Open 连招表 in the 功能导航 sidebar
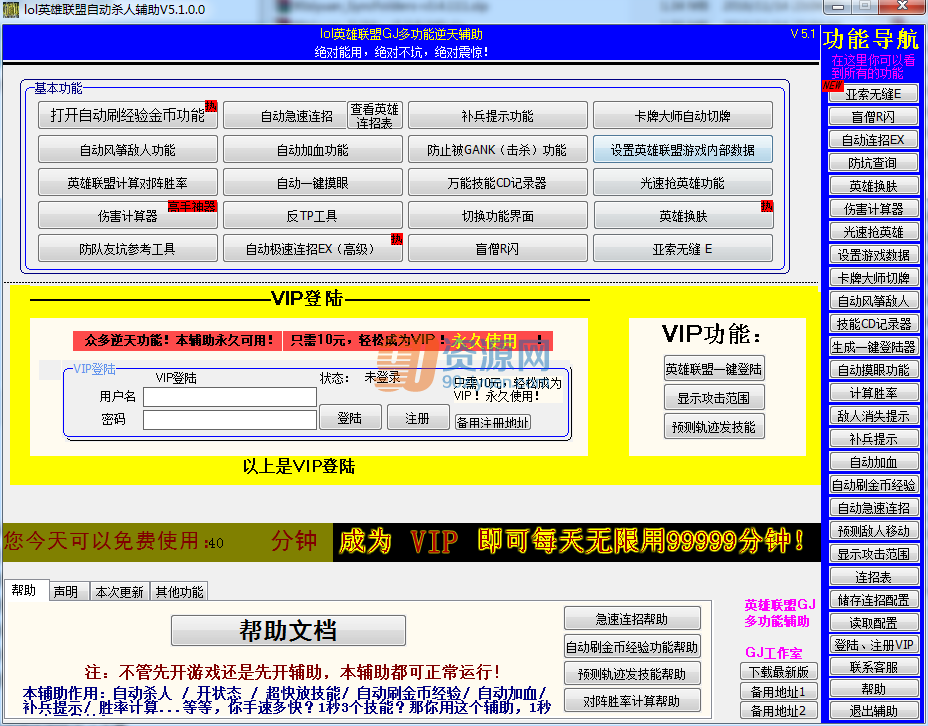 (874, 577)
